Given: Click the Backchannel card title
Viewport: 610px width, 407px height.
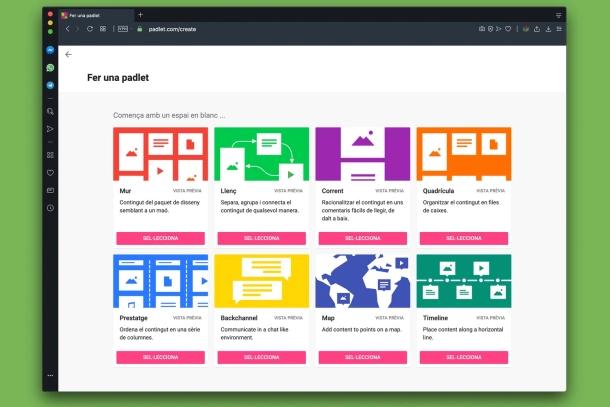Looking at the screenshot, I should [x=239, y=318].
